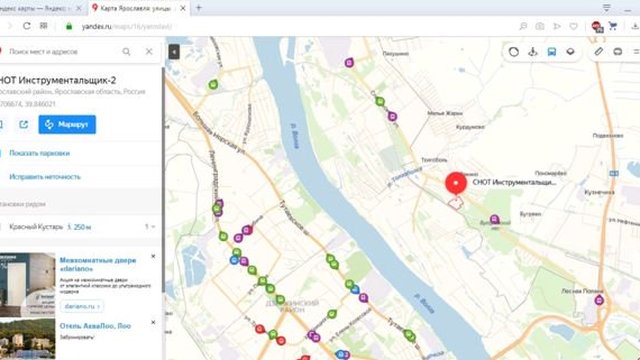Viewport: 640px width, 360px height.
Task: Click the Малые Жарки village label
Action: coord(445,113)
